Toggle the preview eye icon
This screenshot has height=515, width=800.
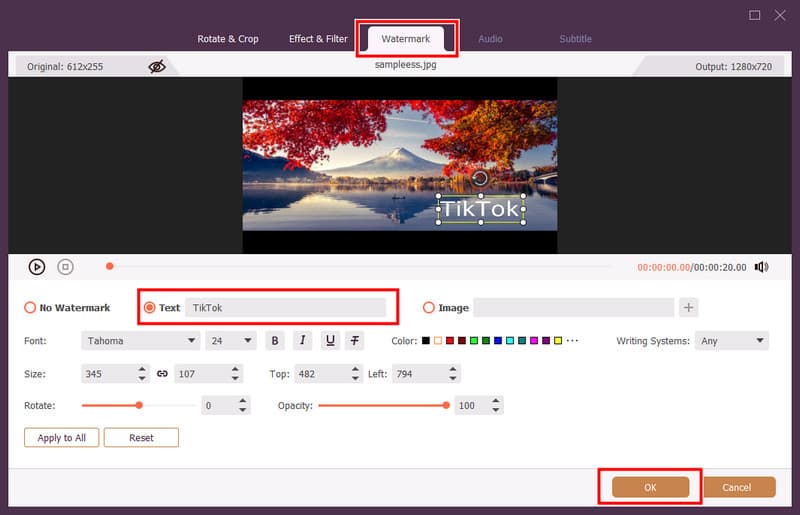coord(157,66)
